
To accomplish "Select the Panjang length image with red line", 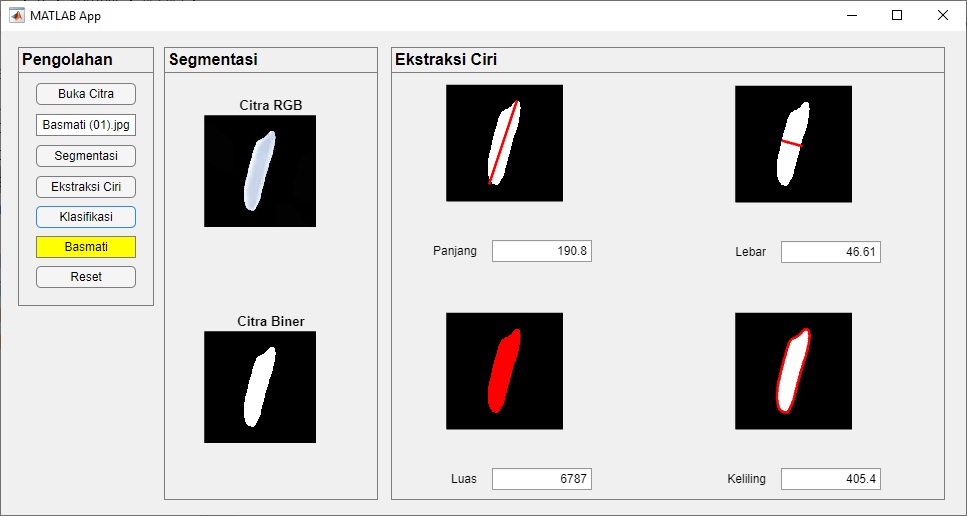I will [504, 143].
